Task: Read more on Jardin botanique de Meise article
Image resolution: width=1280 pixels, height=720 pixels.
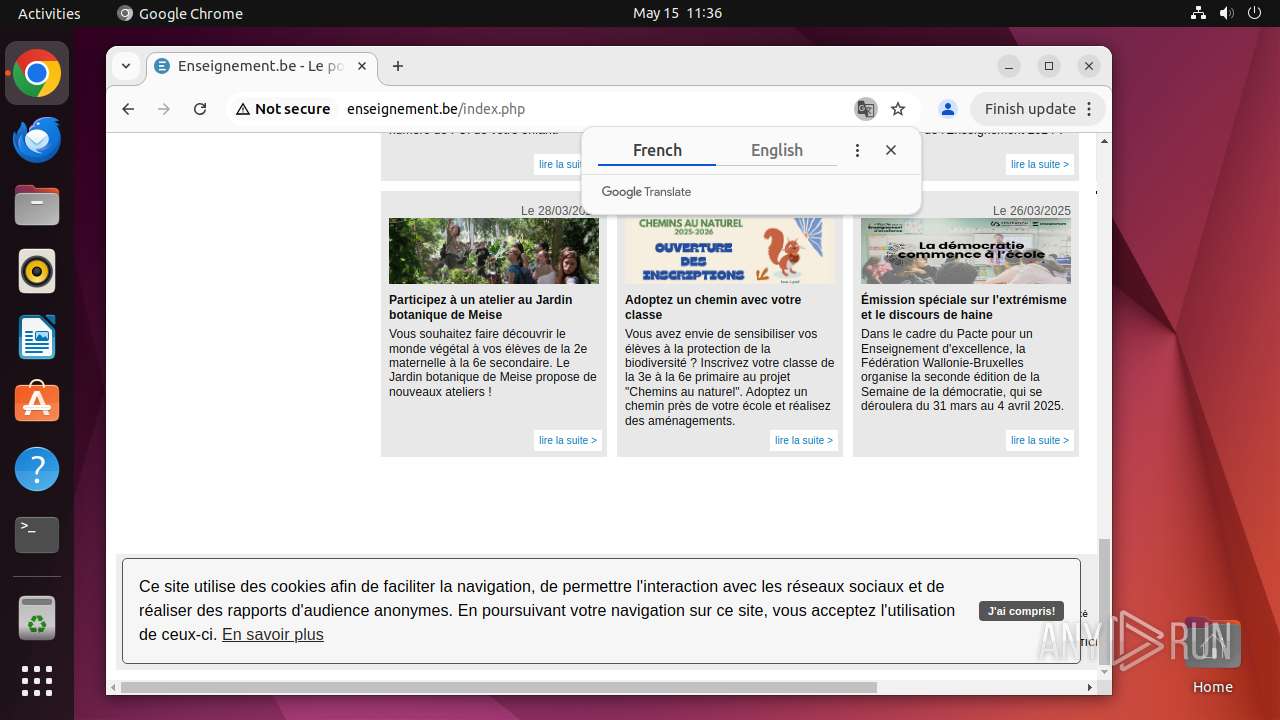Action: tap(568, 440)
